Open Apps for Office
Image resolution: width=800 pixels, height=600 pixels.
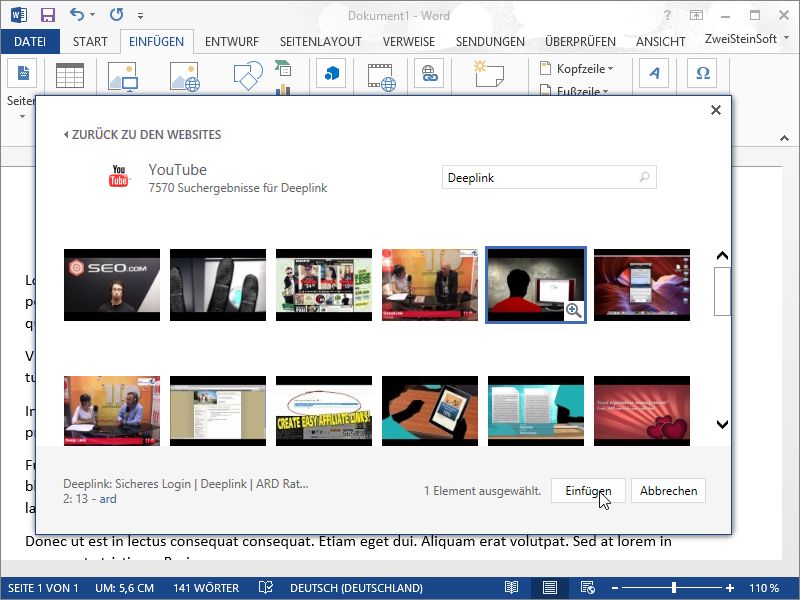[x=332, y=73]
